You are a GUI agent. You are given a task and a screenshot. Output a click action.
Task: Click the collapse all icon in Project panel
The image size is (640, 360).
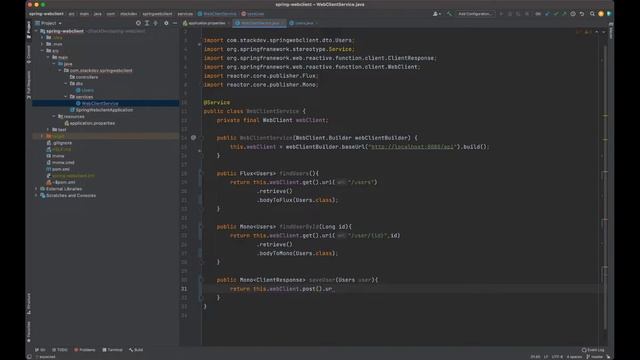pyautogui.click(x=156, y=23)
